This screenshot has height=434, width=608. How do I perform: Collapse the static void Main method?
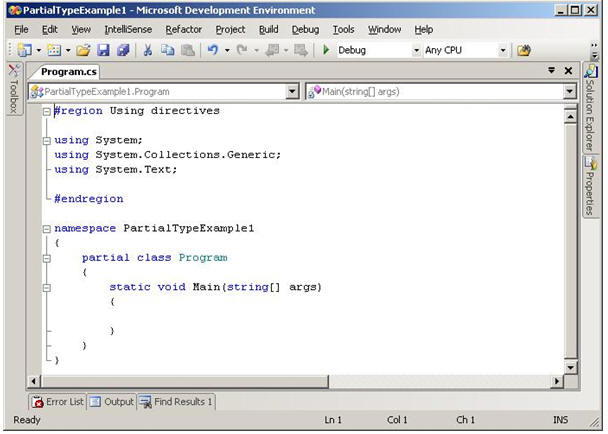(47, 288)
